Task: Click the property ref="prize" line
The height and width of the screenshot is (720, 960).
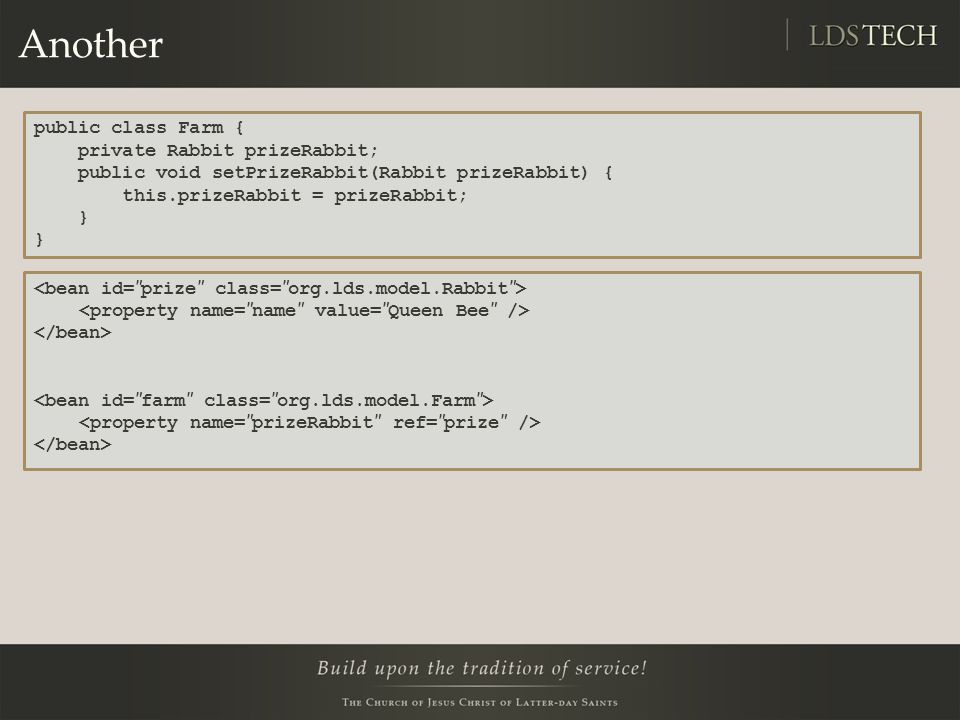Action: point(309,422)
